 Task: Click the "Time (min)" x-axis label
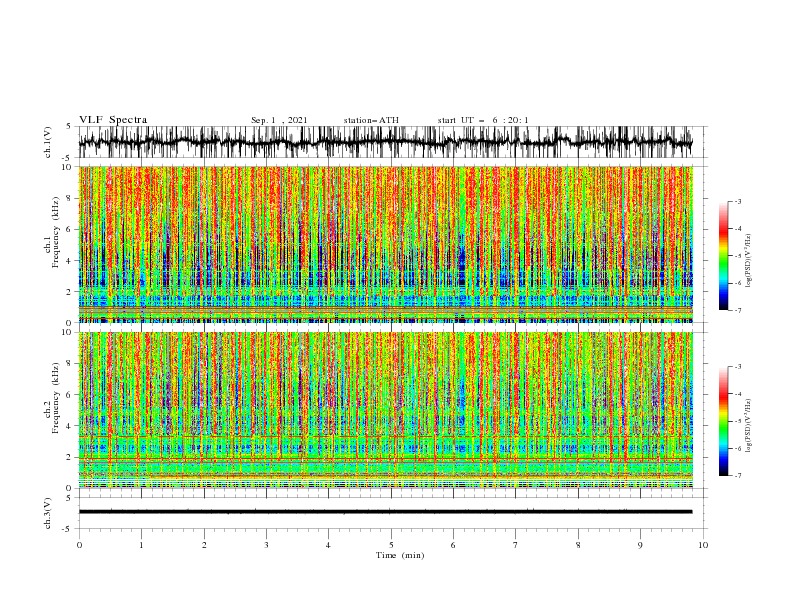pos(400,555)
